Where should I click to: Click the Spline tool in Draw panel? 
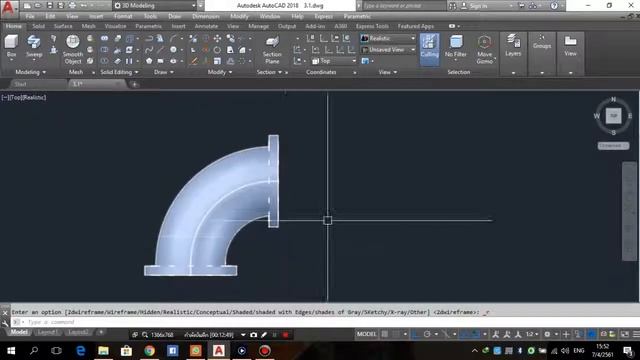[x=149, y=50]
